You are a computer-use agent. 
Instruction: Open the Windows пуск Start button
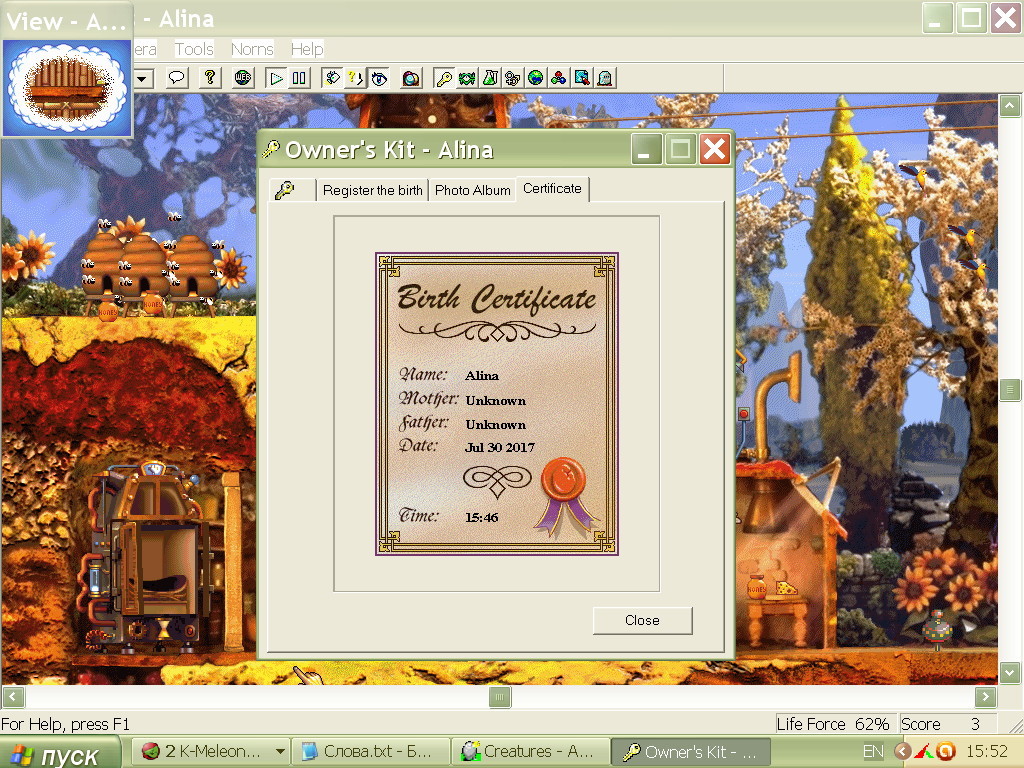60,754
